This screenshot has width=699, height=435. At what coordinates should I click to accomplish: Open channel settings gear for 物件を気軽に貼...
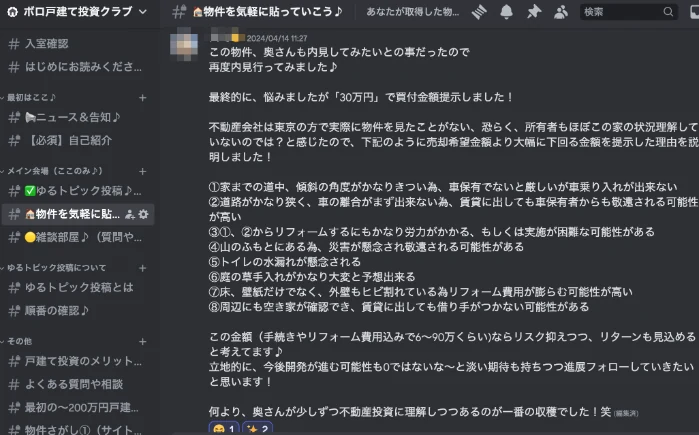(x=144, y=214)
